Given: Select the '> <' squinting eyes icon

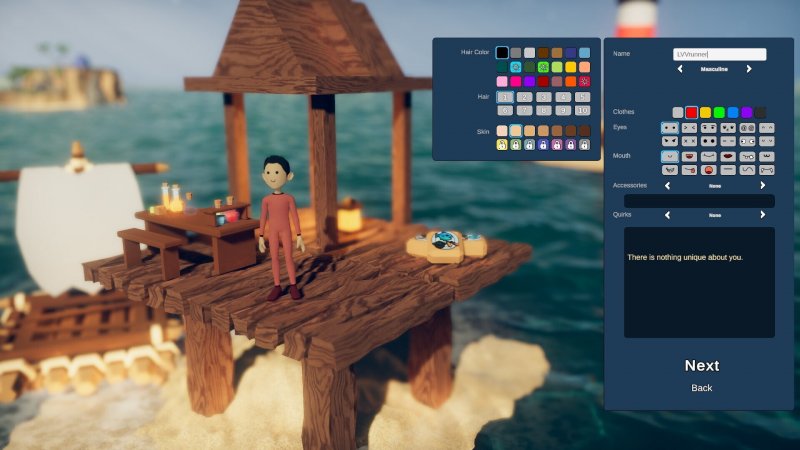Looking at the screenshot, I should [x=689, y=128].
